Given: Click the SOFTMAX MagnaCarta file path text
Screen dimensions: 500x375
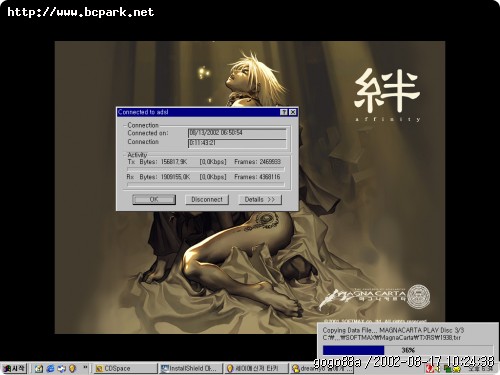Looking at the screenshot, I should click(392, 337).
